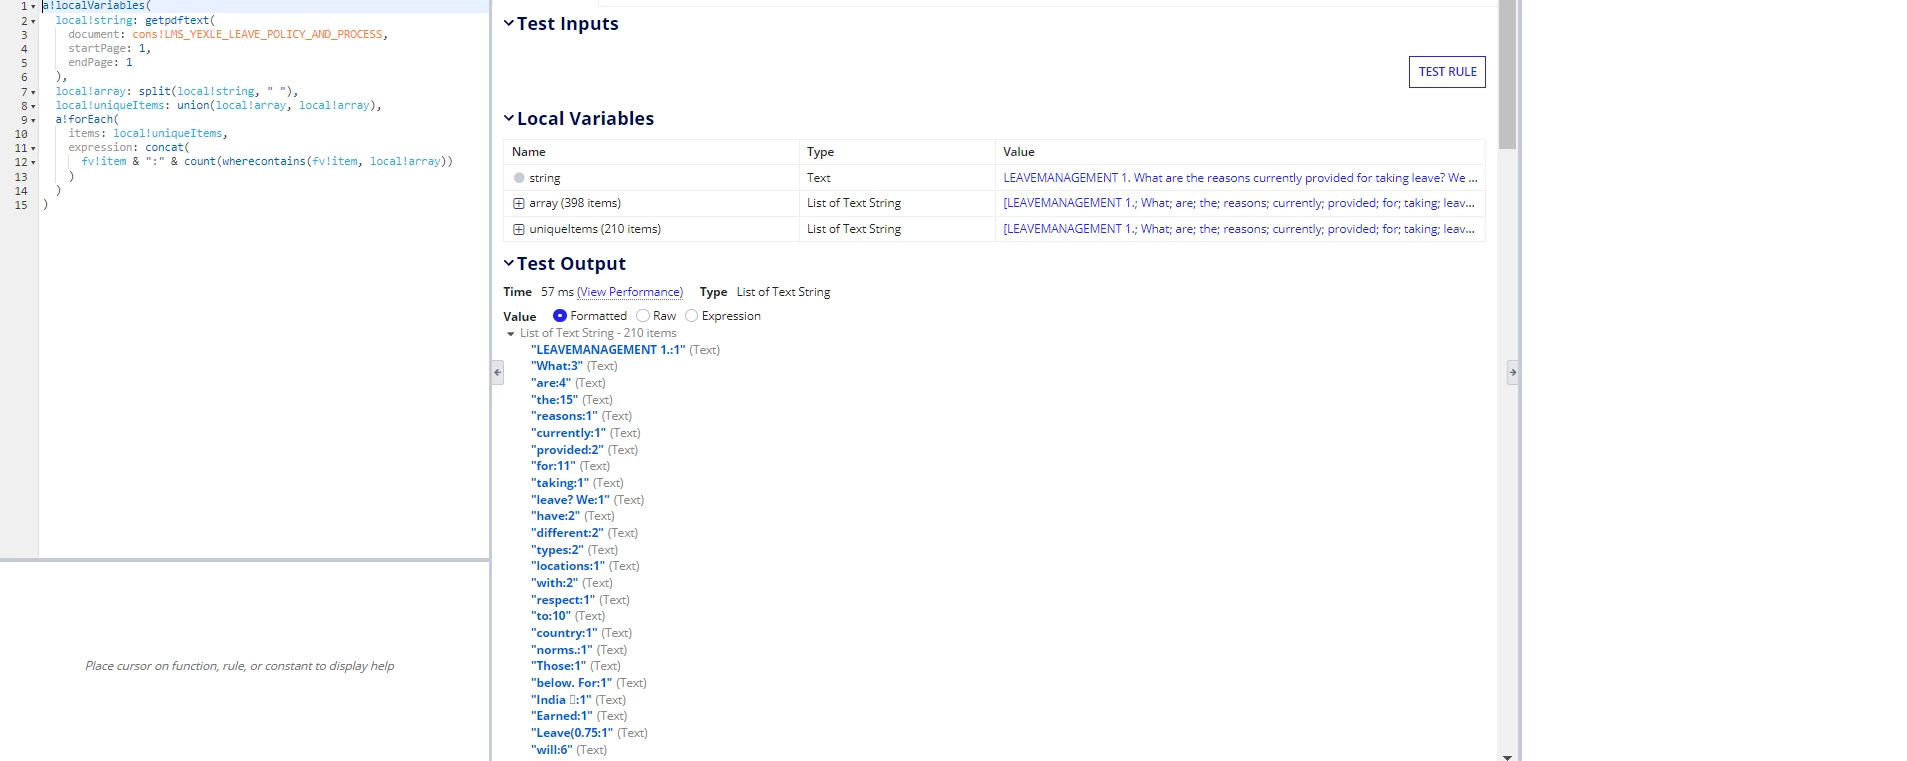Select output item "What:3"

(557, 366)
